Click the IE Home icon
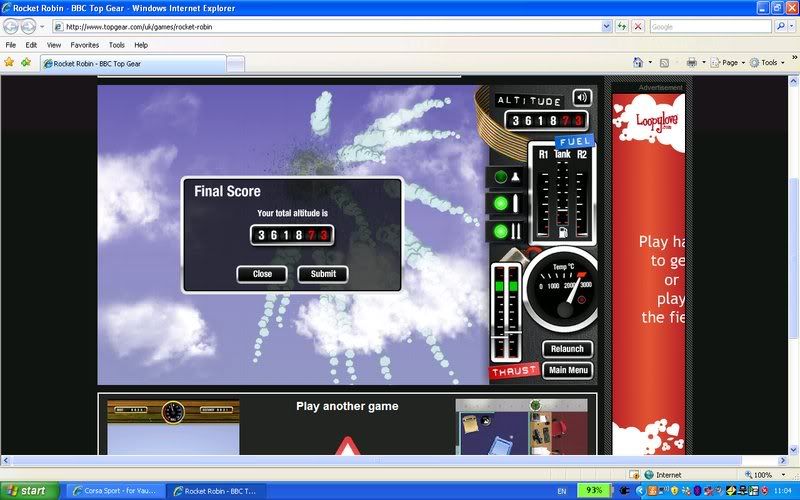Image resolution: width=800 pixels, height=500 pixels. pyautogui.click(x=638, y=62)
